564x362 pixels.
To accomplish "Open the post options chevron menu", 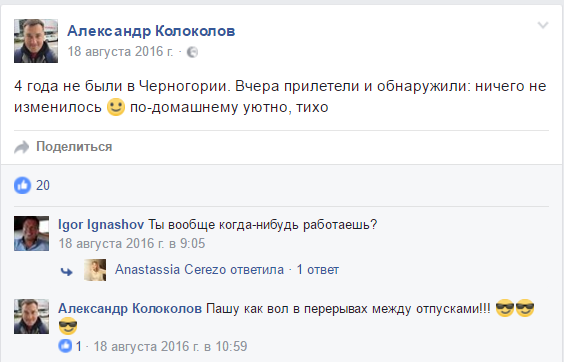I will pos(543,25).
